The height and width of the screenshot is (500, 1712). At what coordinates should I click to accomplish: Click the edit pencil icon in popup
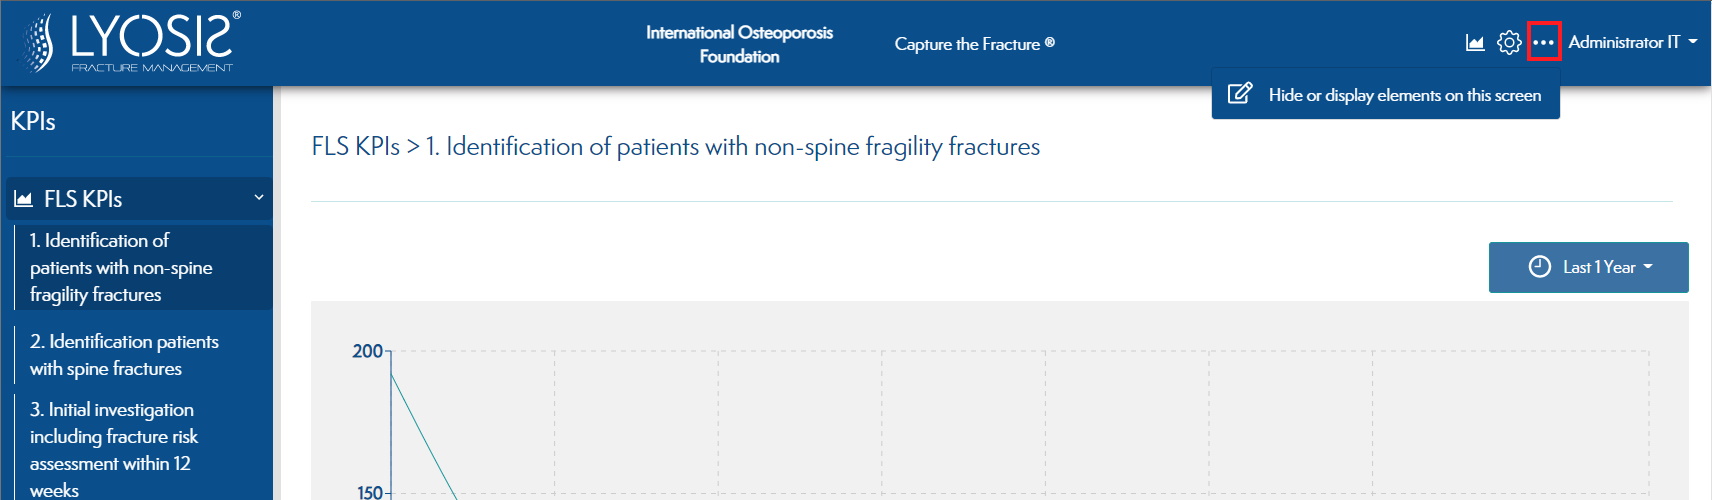pyautogui.click(x=1240, y=94)
